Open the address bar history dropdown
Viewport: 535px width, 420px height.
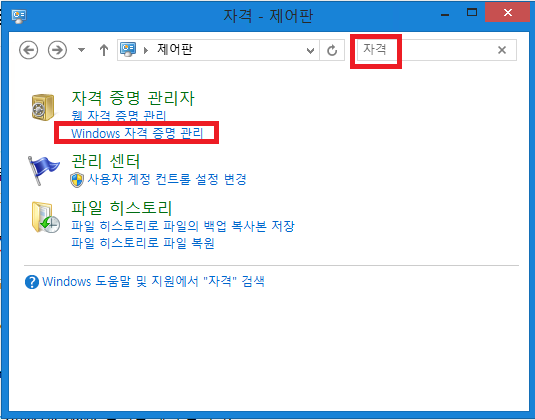point(310,50)
